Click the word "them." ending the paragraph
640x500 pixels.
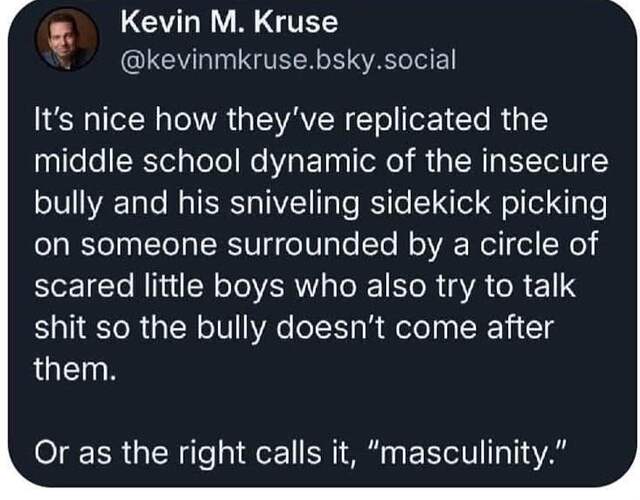[73, 369]
